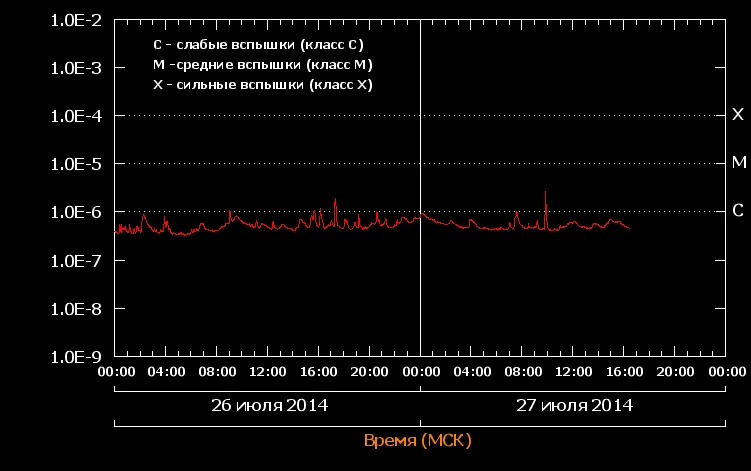Click the '26 июля 2014' date label
The image size is (751, 471).
click(x=270, y=405)
